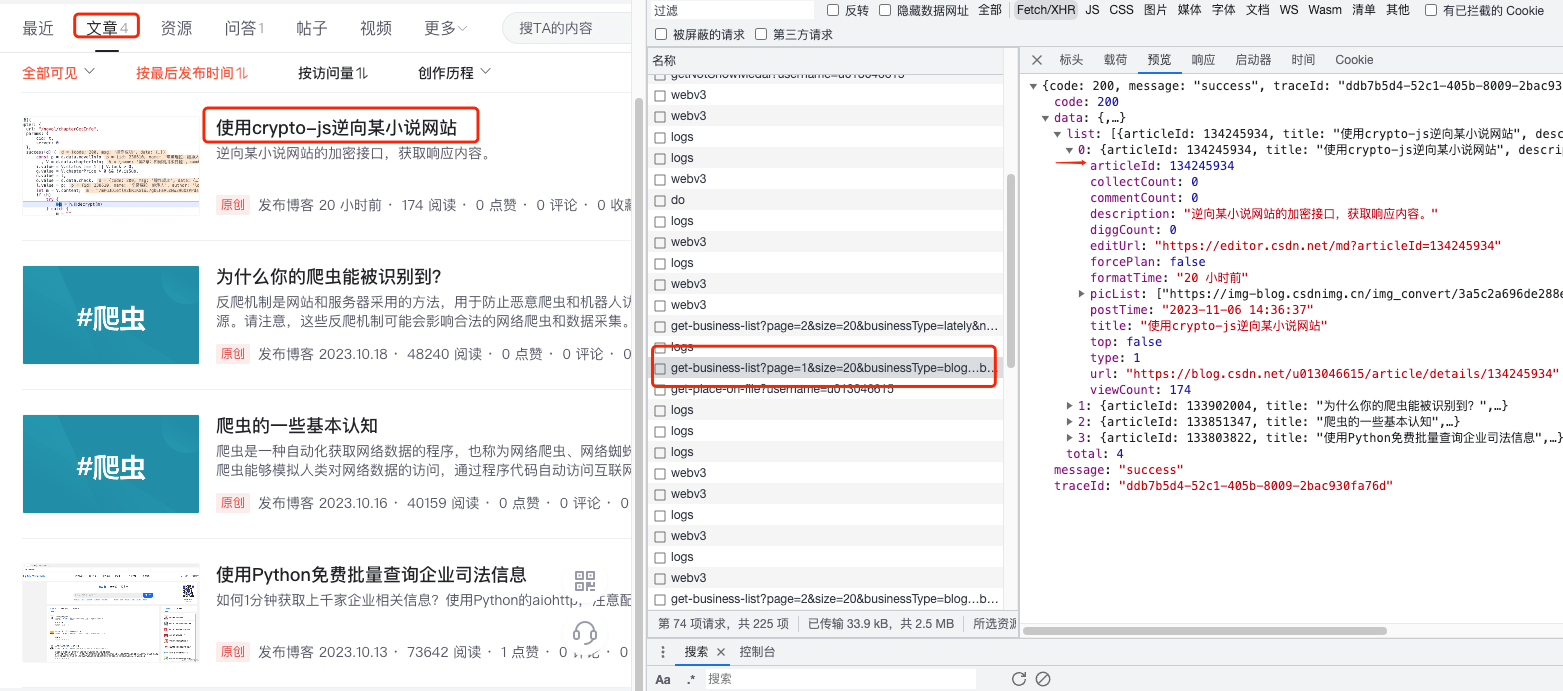The image size is (1563, 691).
Task: Open article 为什么你的爬虫能被识别到?
Action: [329, 277]
